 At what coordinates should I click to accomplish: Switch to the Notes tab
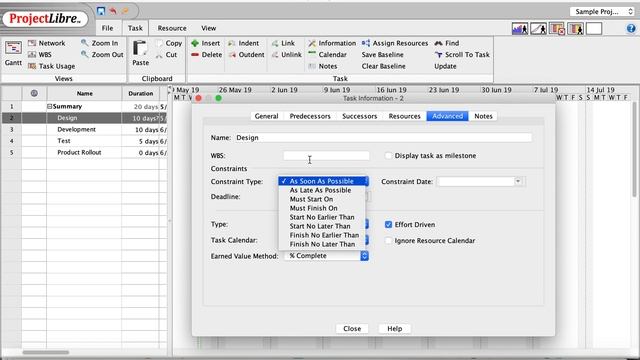point(483,116)
